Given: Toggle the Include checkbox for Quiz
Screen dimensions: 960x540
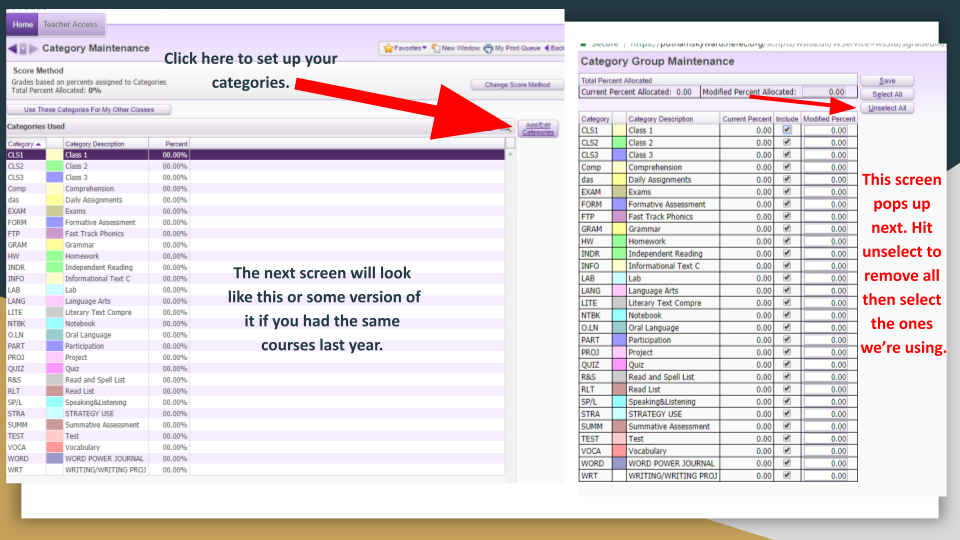Looking at the screenshot, I should point(787,364).
